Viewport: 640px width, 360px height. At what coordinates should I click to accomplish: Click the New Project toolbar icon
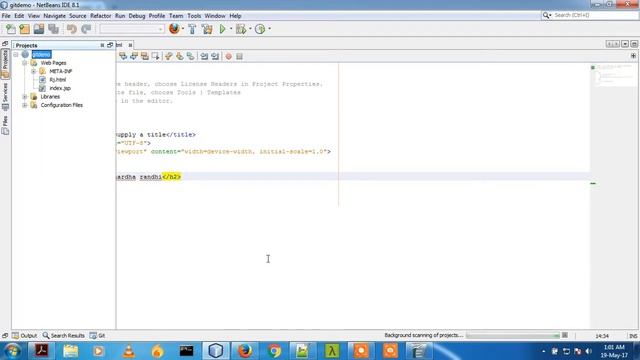24,29
